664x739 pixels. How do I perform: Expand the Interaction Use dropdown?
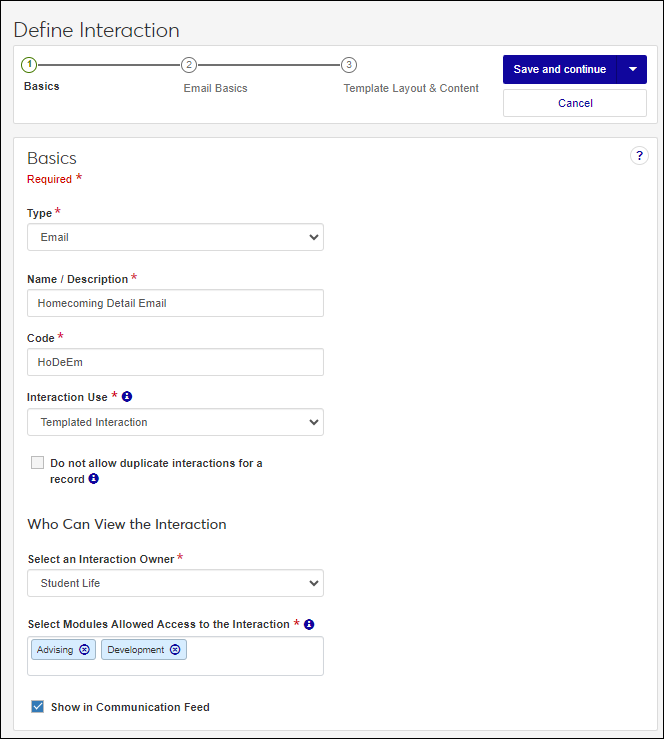click(175, 422)
